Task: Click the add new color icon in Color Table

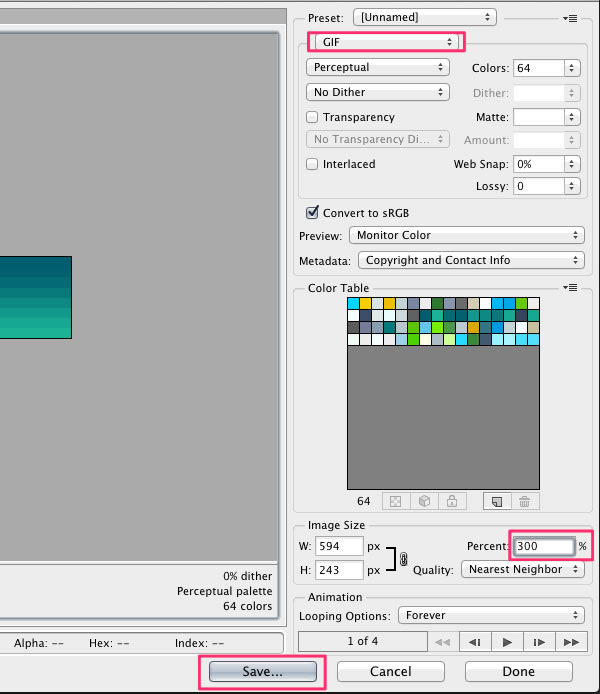Action: click(x=497, y=501)
